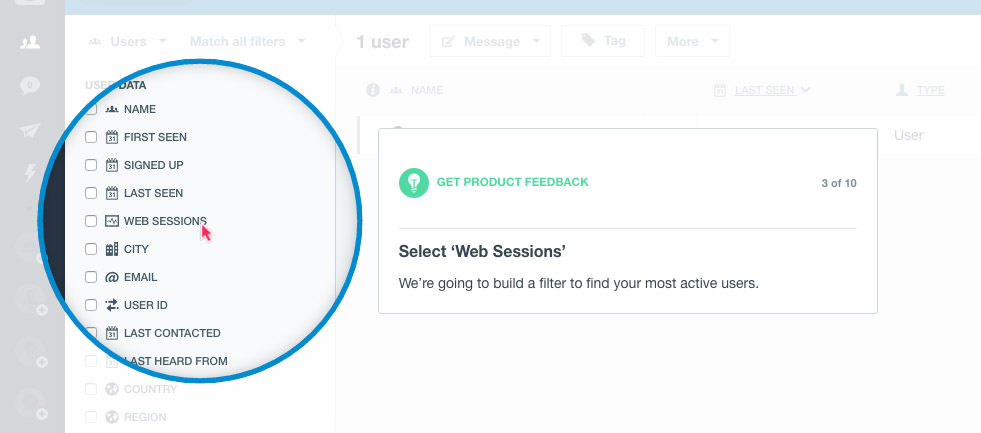Click the info icon beside NAME column
Screen dimensions: 981x433
coord(373,90)
